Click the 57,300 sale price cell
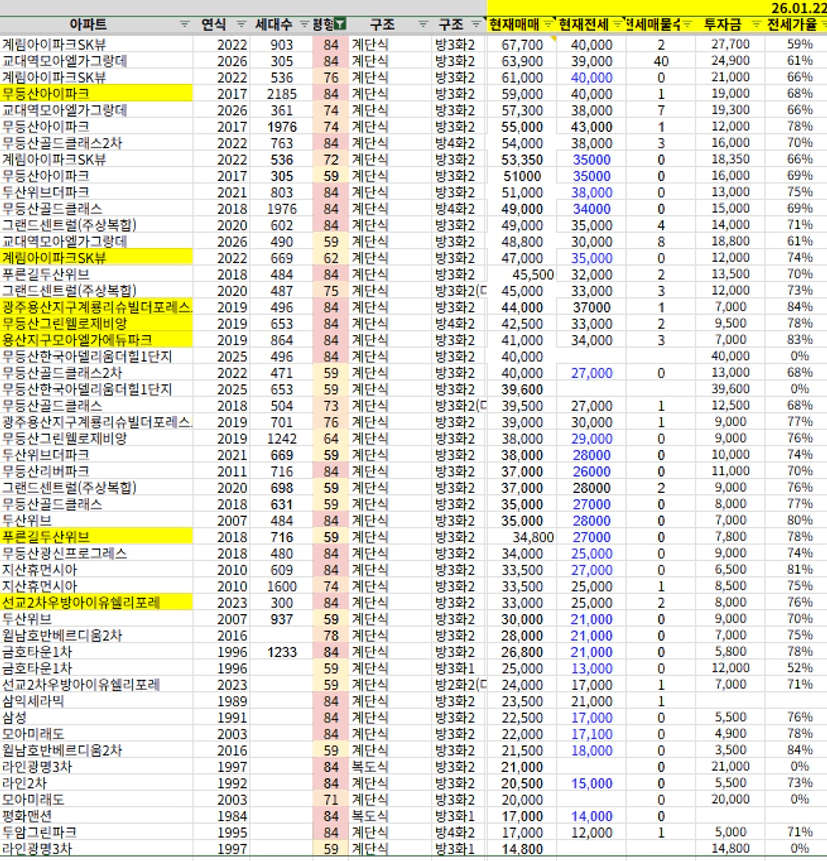The width and height of the screenshot is (827, 861). 522,110
